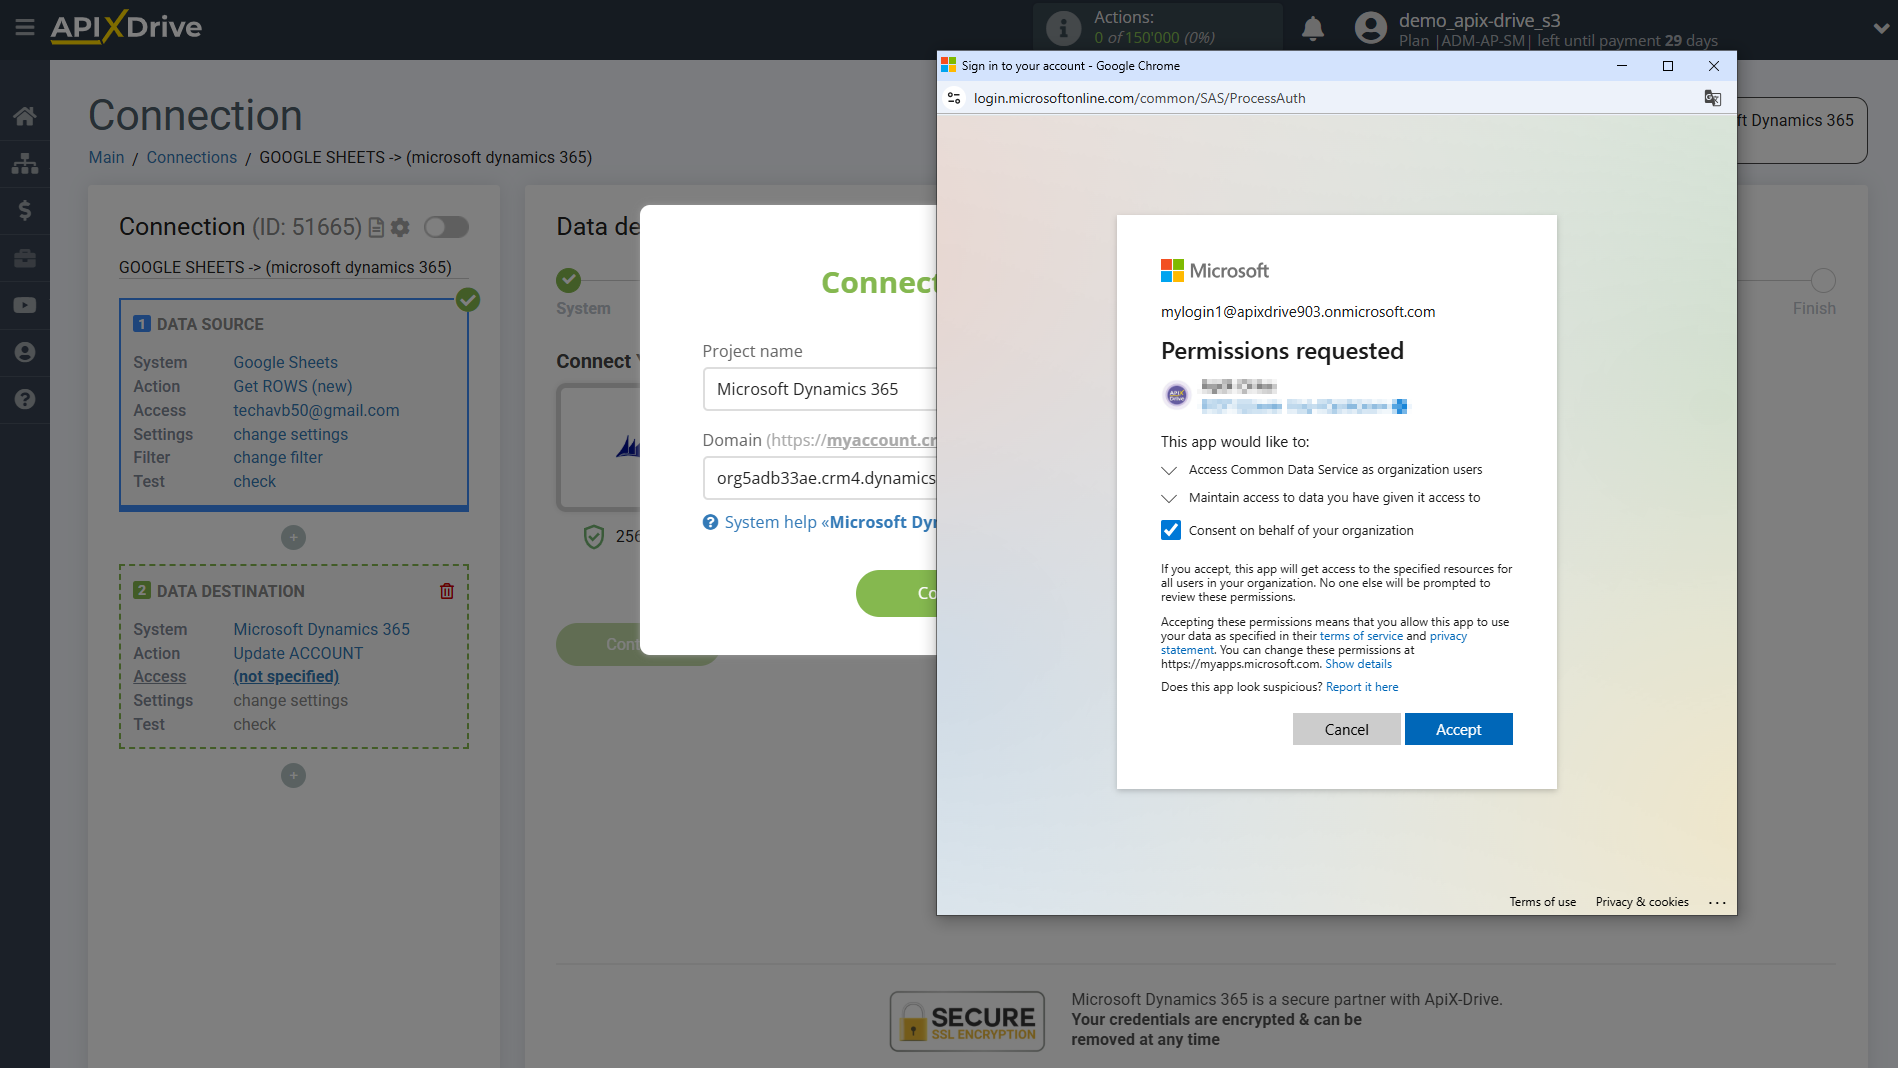Click System help question mark icon

tap(710, 522)
